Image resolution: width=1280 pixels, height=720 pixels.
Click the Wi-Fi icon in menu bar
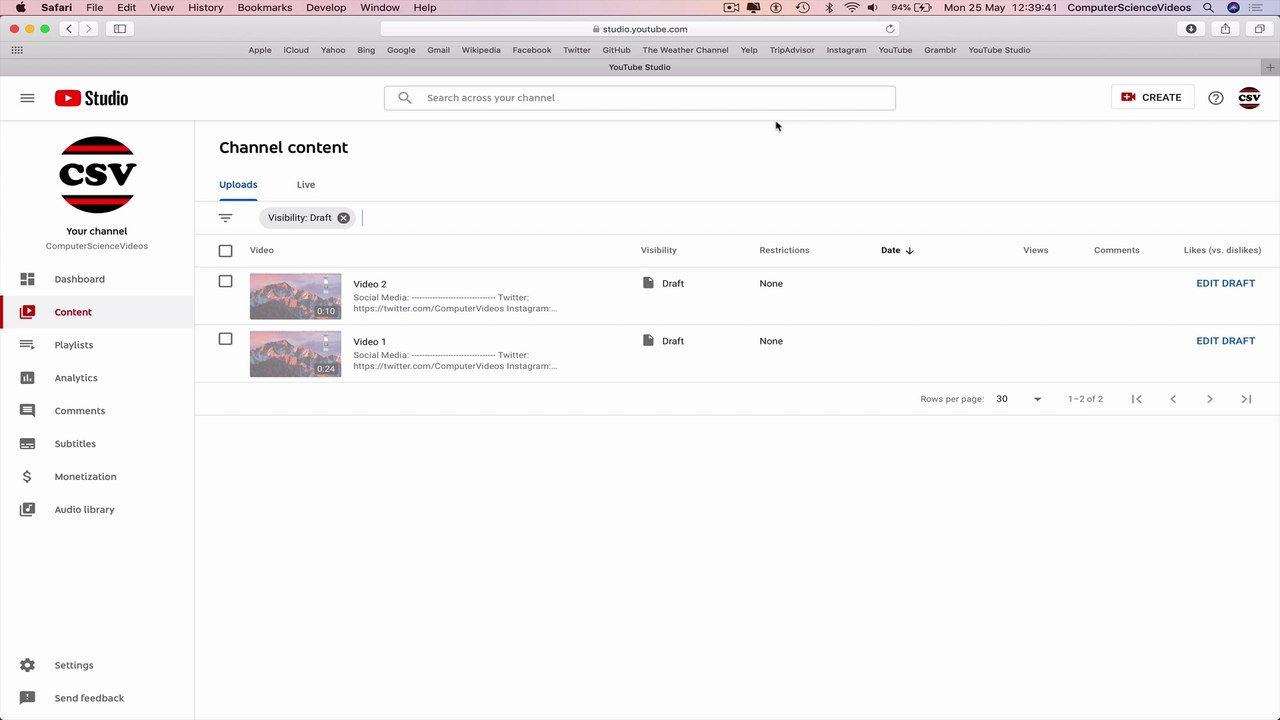coord(851,8)
